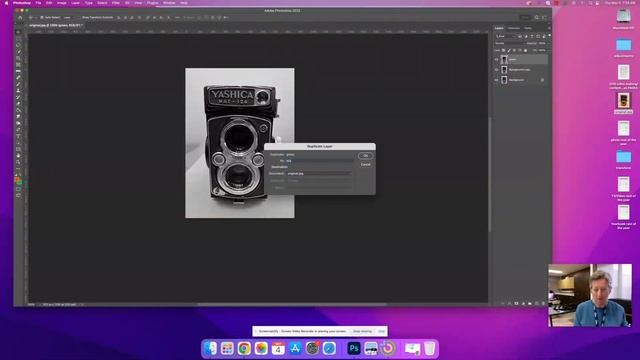The width and height of the screenshot is (640, 360).
Task: Hide the top green layer eye icon
Action: (496, 60)
